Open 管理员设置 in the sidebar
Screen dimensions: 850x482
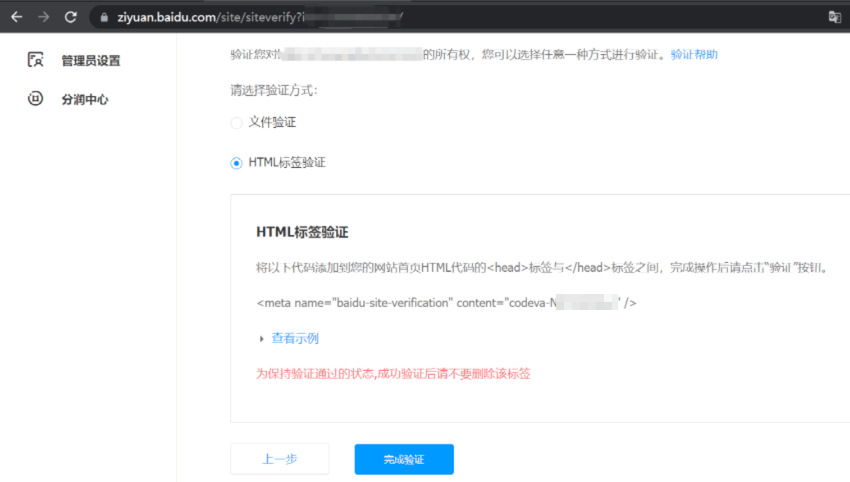[91, 61]
